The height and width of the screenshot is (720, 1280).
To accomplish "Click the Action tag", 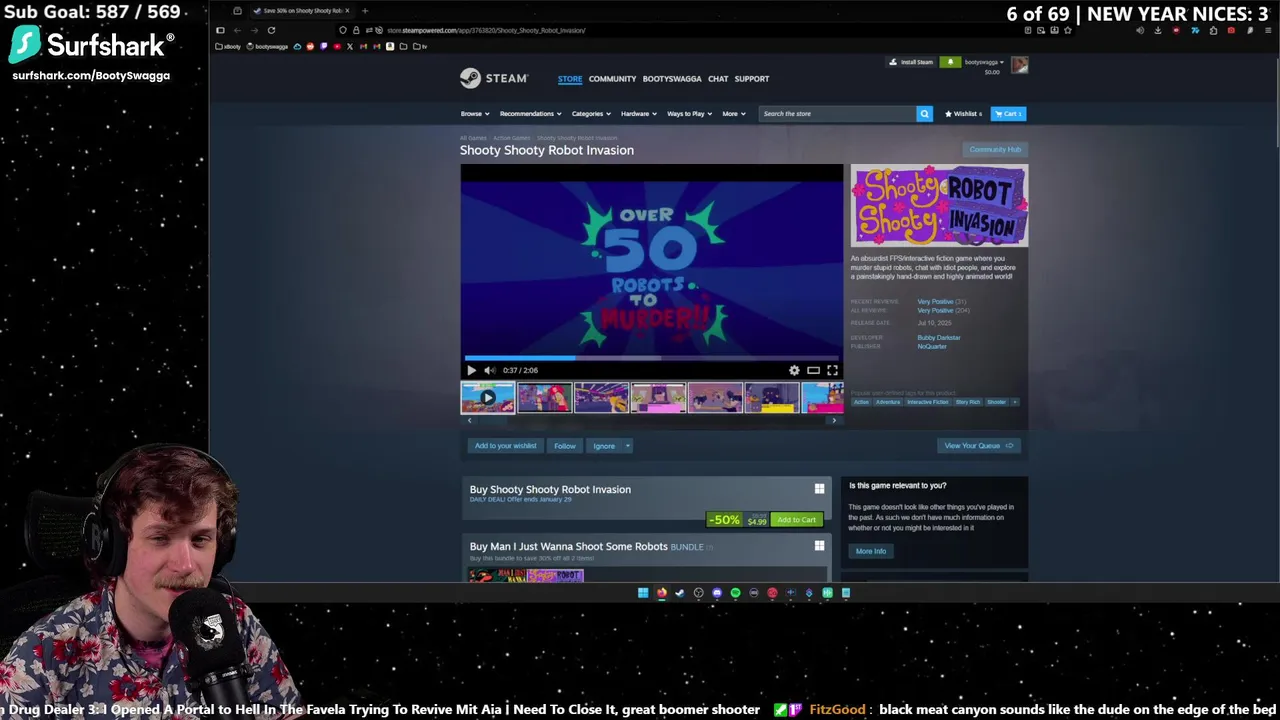I will coord(861,402).
